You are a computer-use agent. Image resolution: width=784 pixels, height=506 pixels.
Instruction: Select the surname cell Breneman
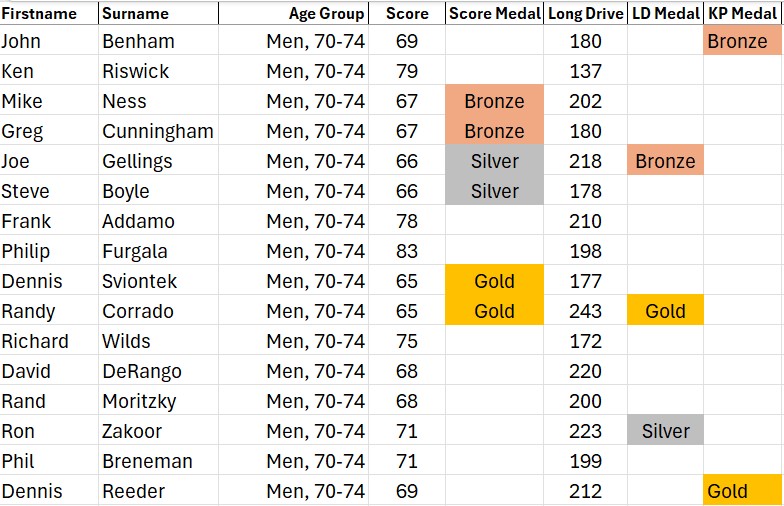pos(145,461)
